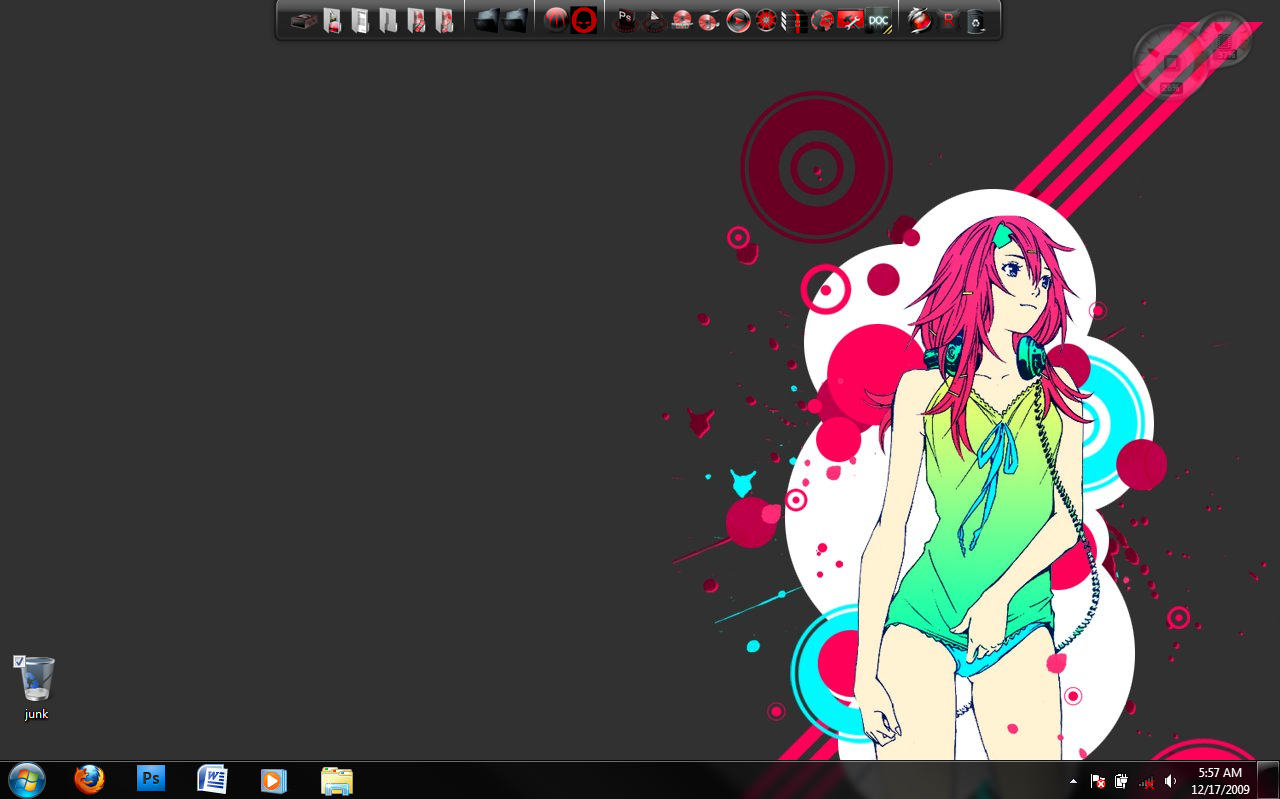Open network signal tray icon

(1146, 781)
